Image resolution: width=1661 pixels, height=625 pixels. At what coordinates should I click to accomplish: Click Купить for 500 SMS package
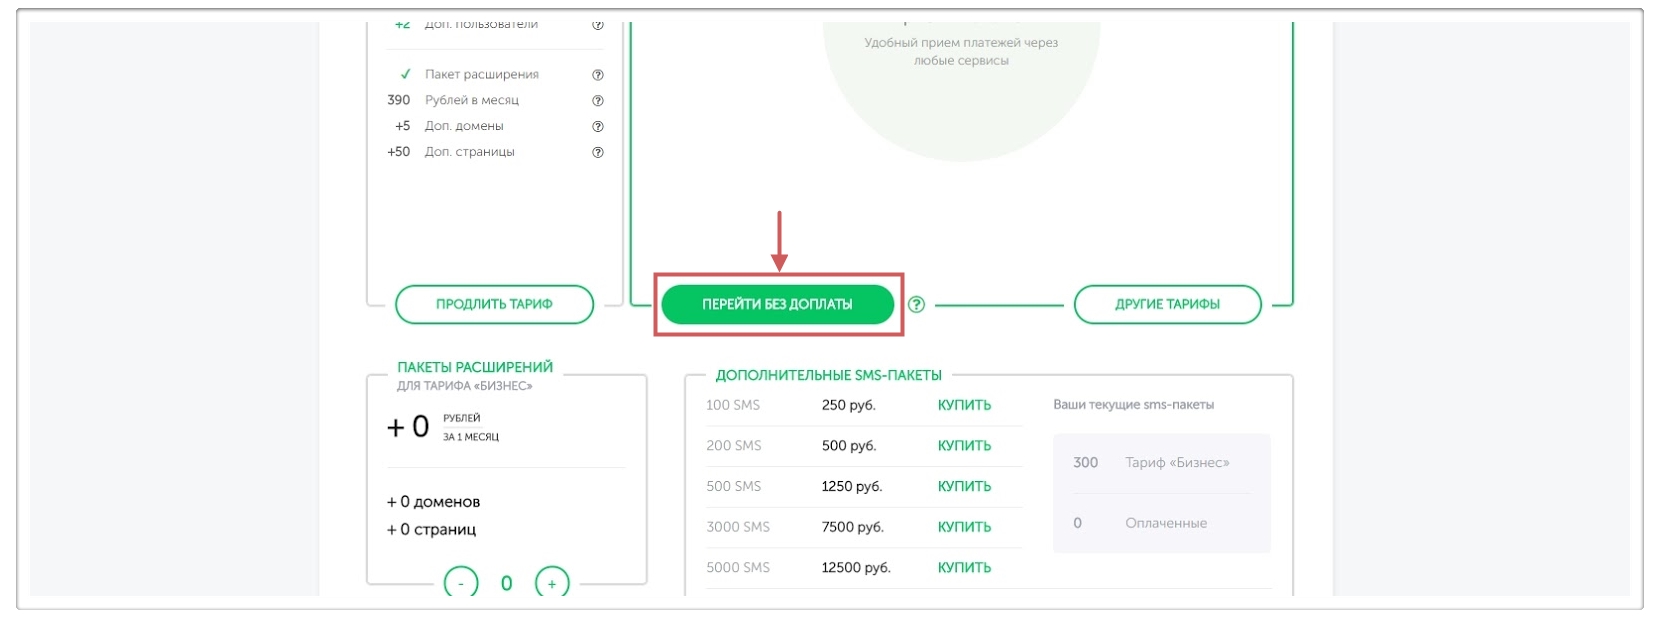(964, 487)
